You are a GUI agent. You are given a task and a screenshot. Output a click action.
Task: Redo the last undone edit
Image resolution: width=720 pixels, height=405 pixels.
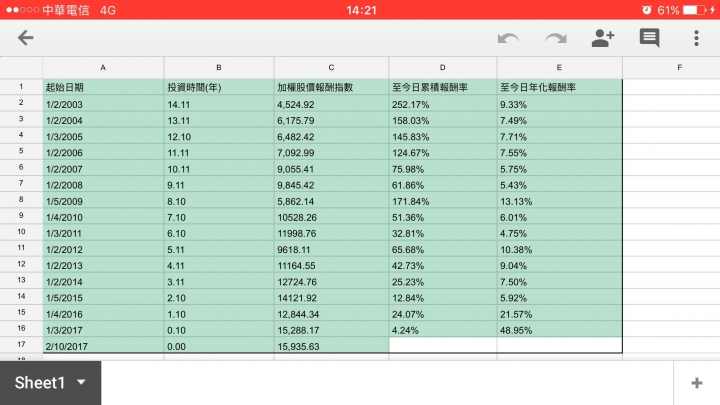pyautogui.click(x=556, y=38)
